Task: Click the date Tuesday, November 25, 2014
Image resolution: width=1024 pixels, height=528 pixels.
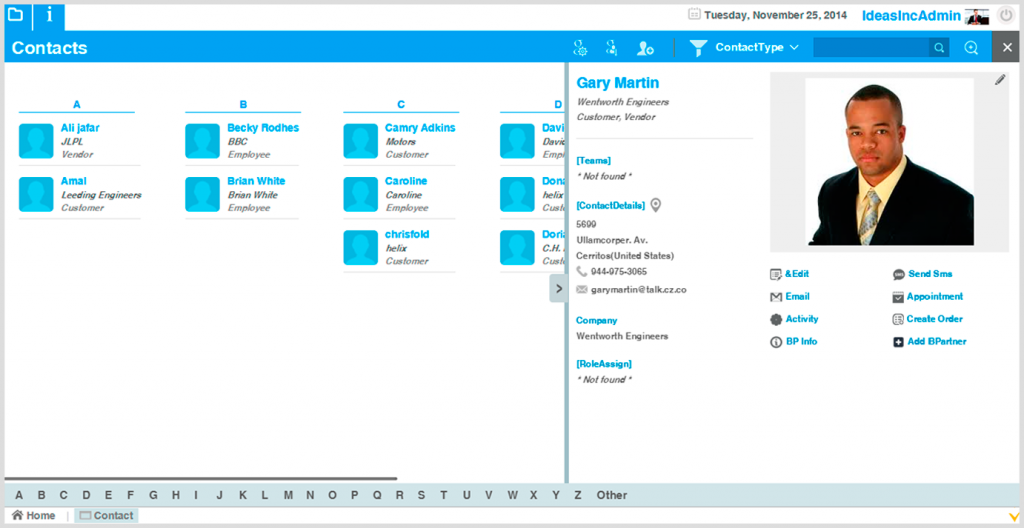Action: [x=775, y=14]
